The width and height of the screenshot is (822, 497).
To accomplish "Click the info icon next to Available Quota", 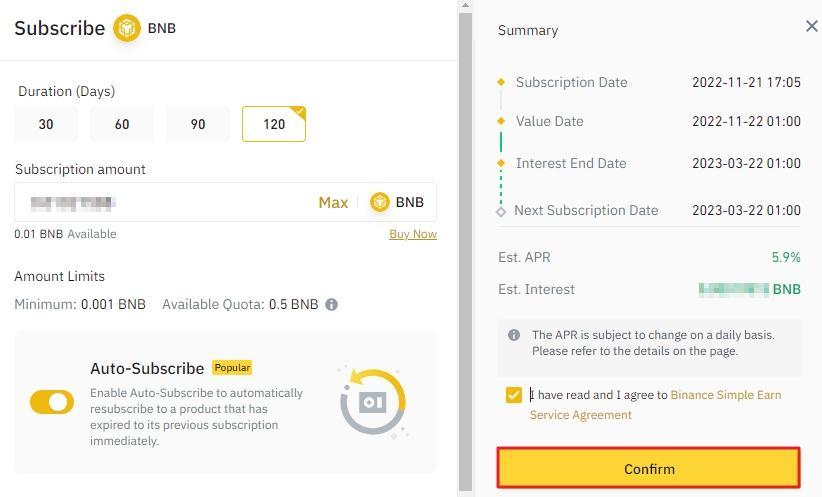I will click(331, 304).
